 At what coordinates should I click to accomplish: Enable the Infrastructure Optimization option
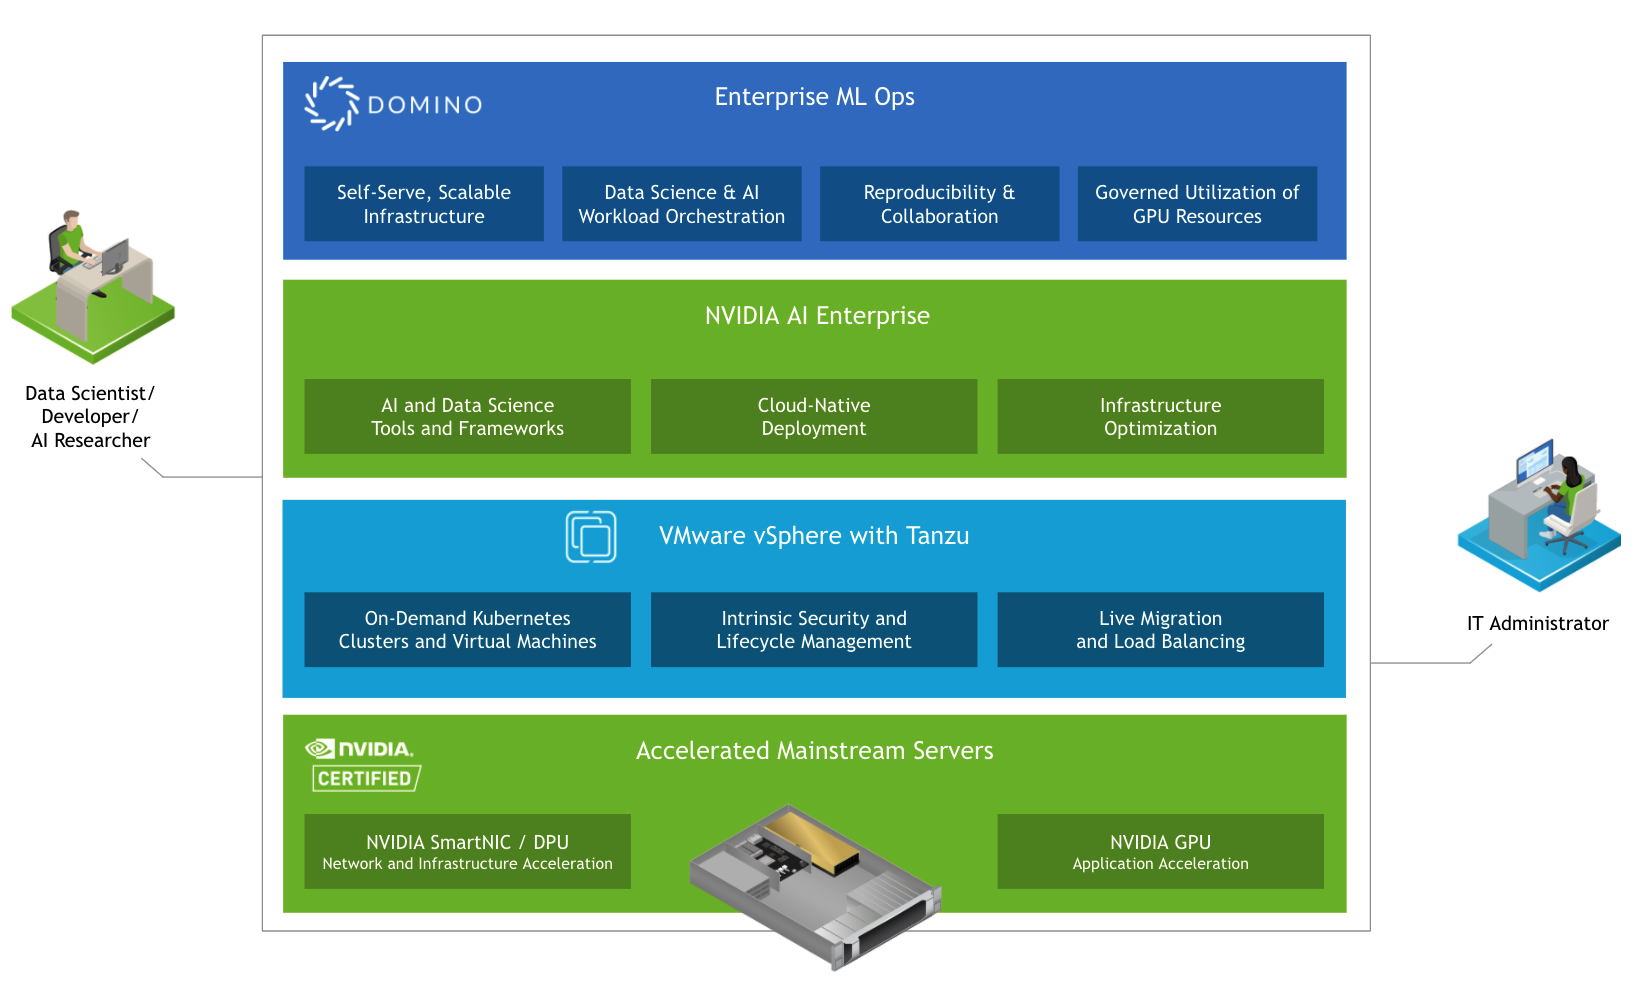[1160, 417]
